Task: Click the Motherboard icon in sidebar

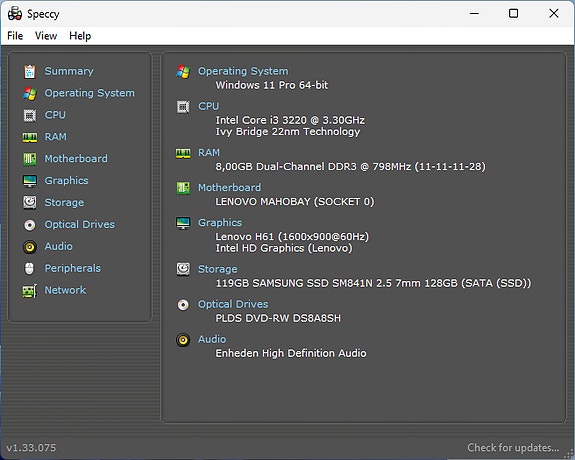Action: [x=30, y=159]
